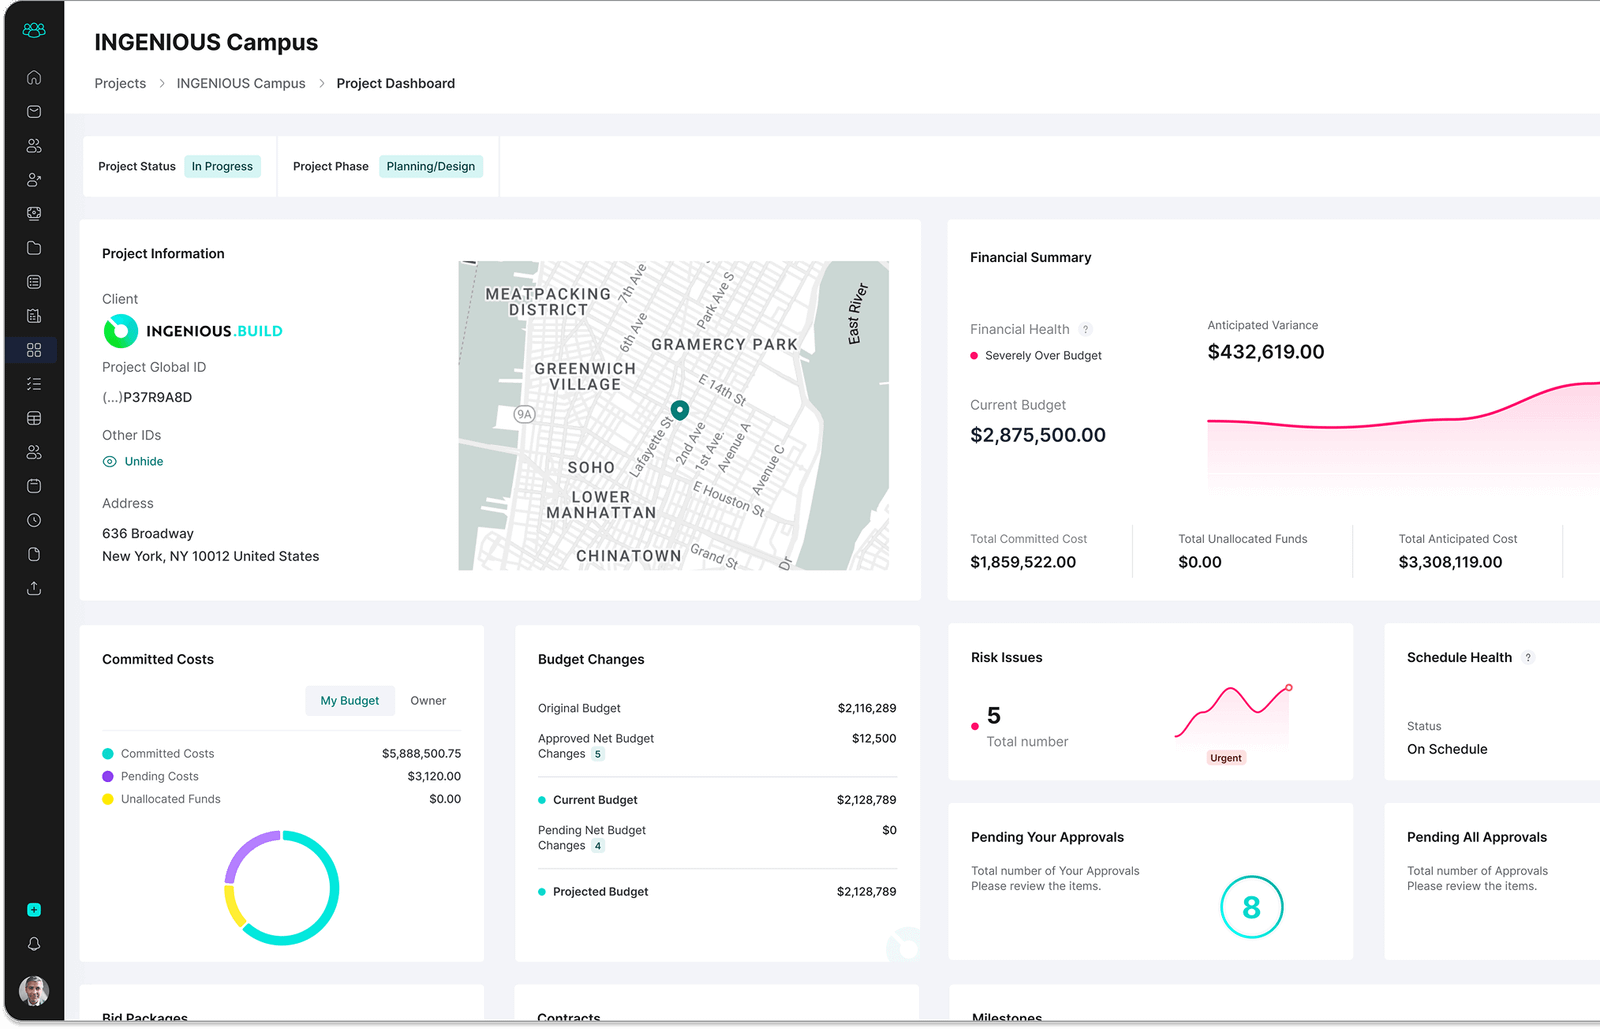Open the table grid sidebar icon
The width and height of the screenshot is (1600, 1029).
click(34, 418)
